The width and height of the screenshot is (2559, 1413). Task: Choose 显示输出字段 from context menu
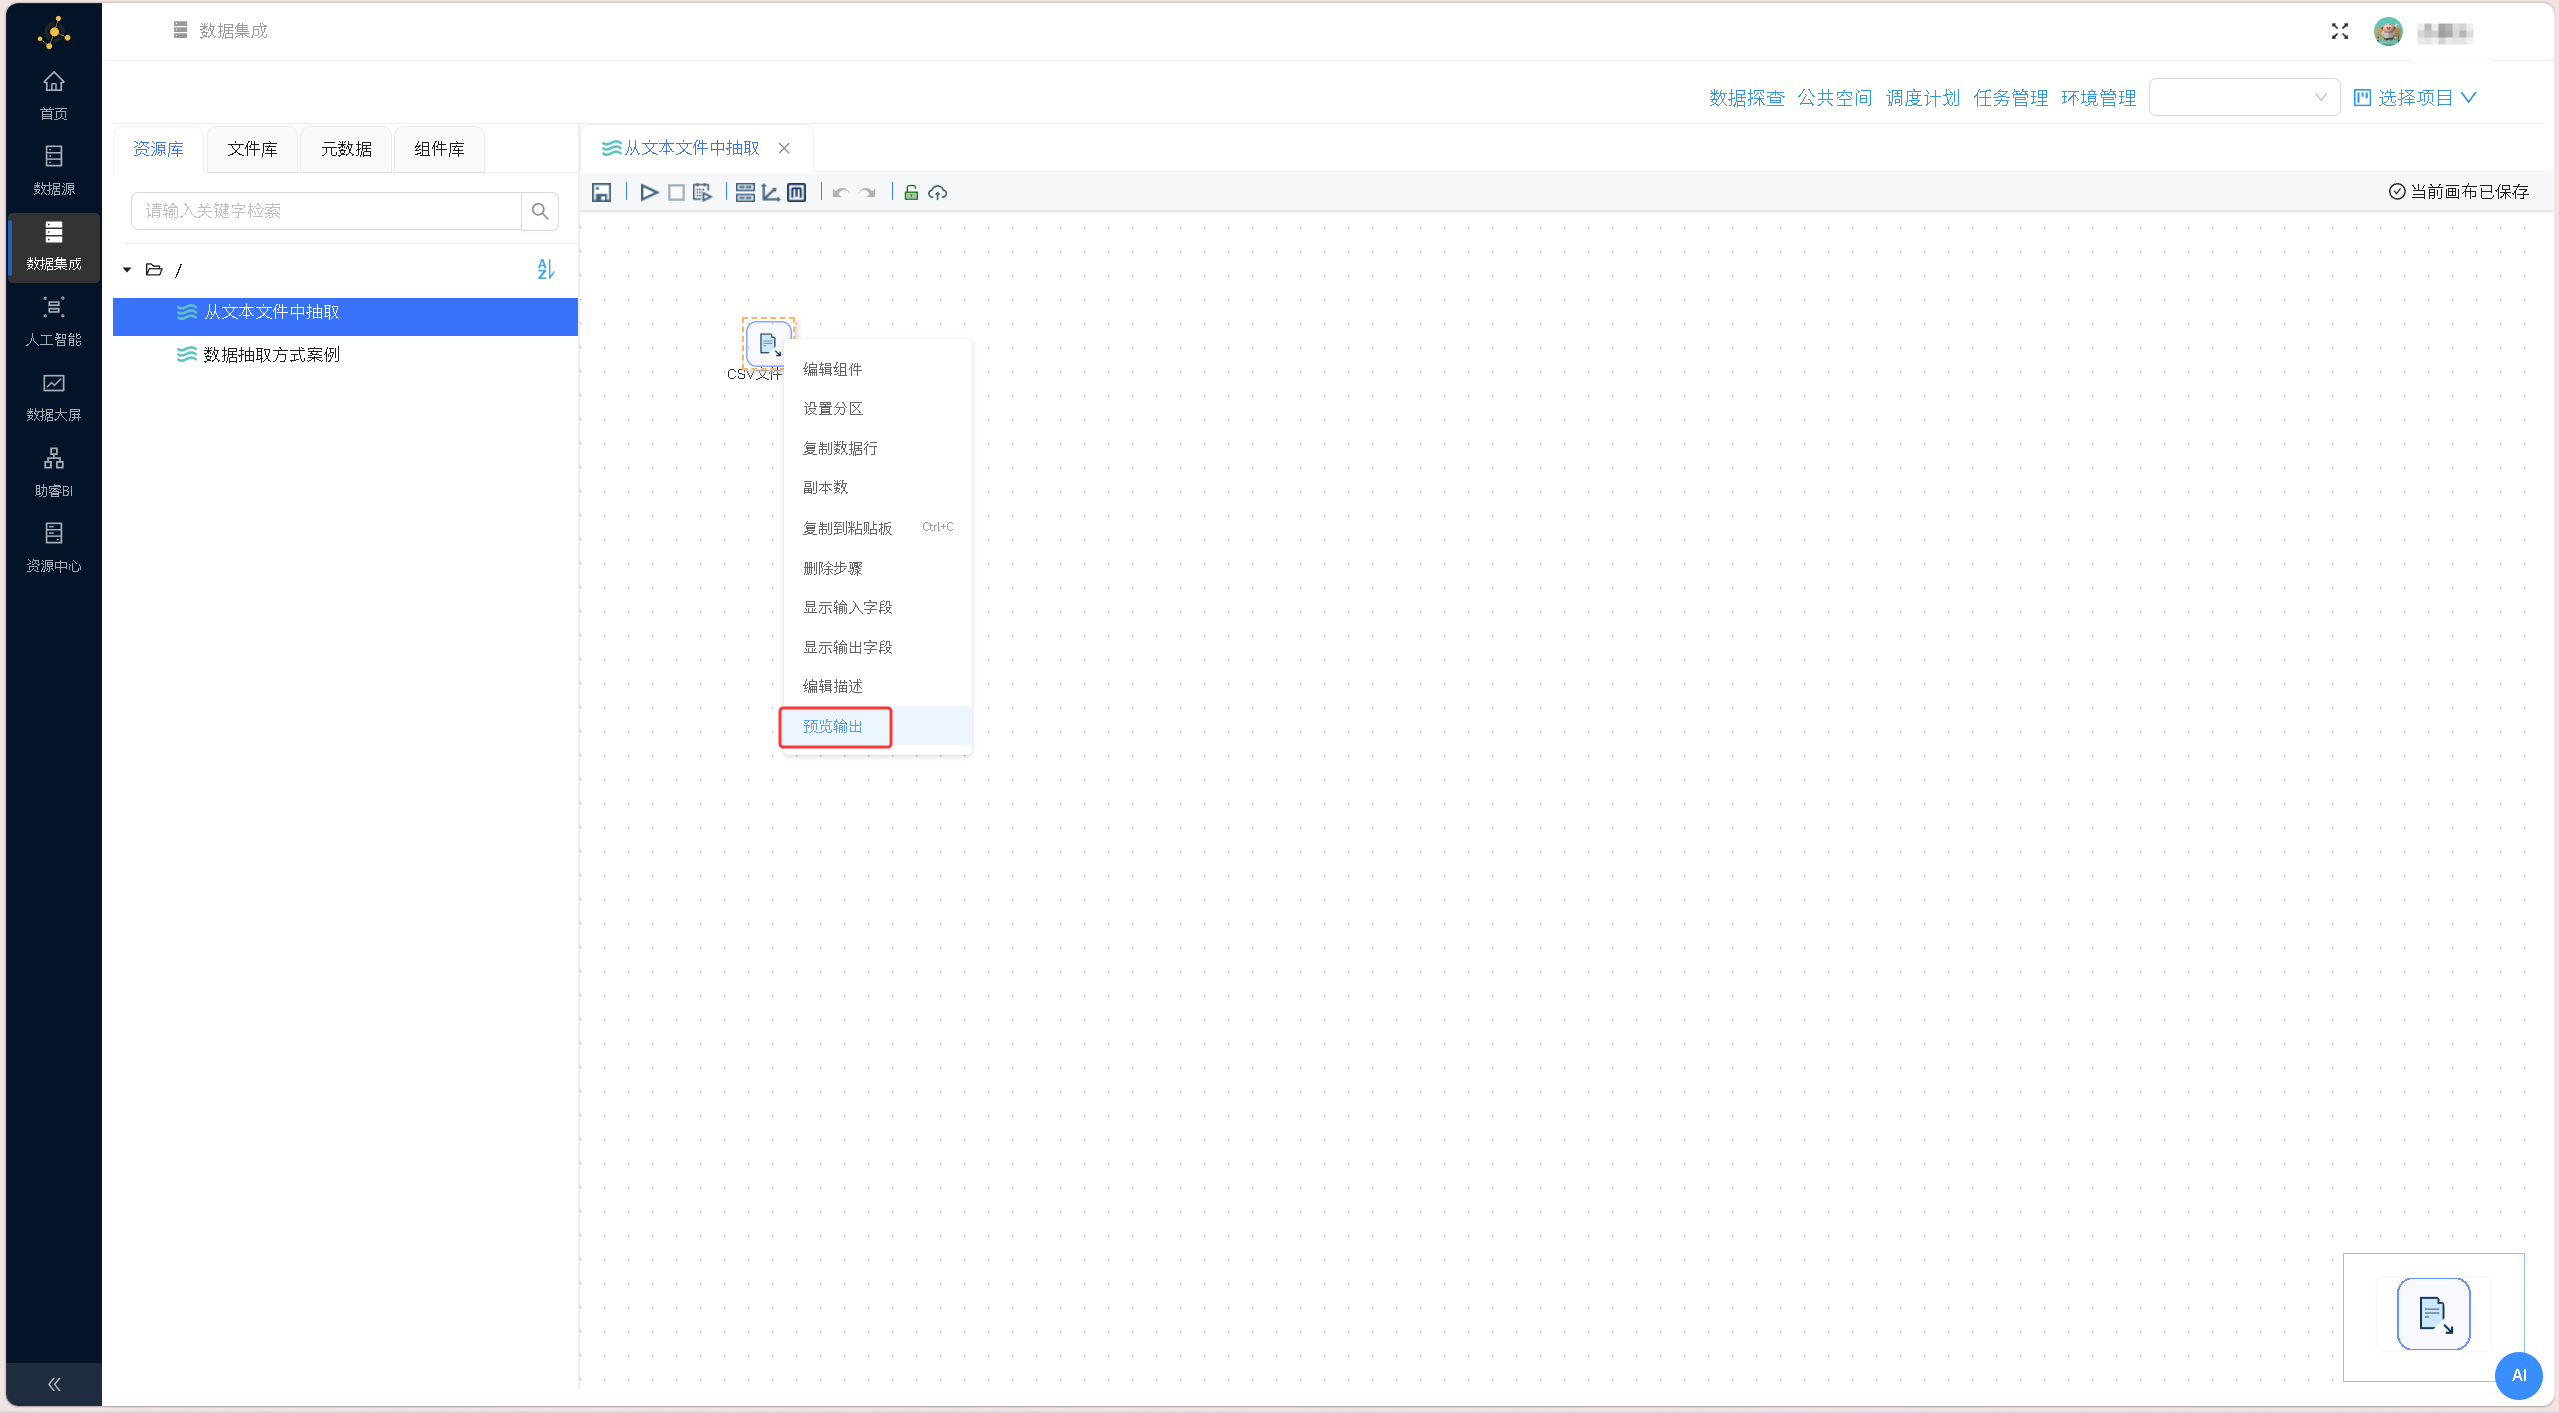[877, 647]
